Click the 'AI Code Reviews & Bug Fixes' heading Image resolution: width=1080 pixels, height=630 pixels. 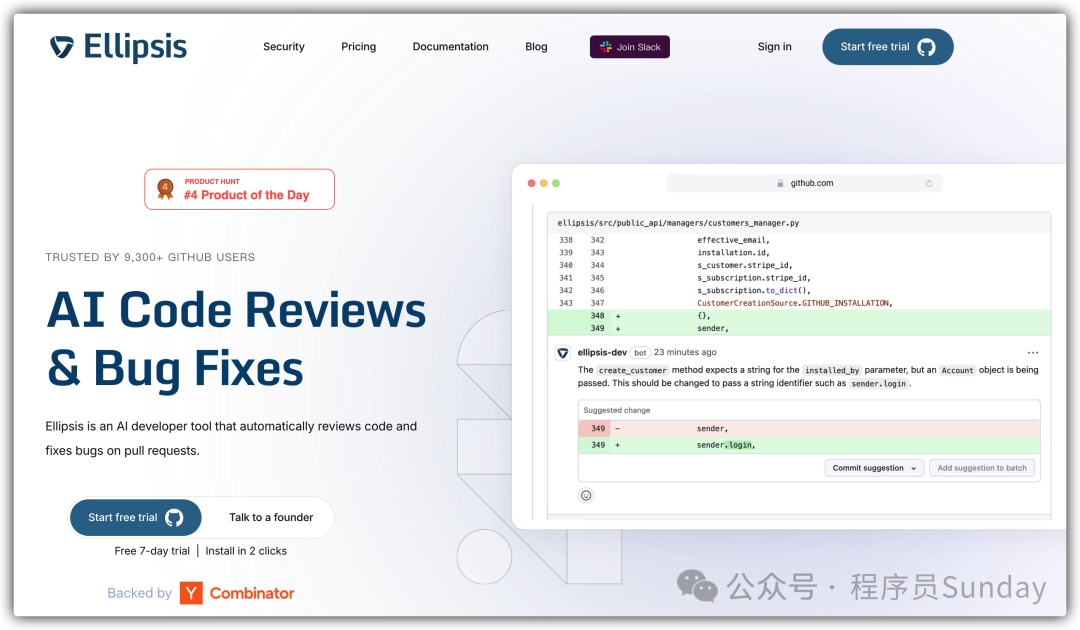pos(236,339)
